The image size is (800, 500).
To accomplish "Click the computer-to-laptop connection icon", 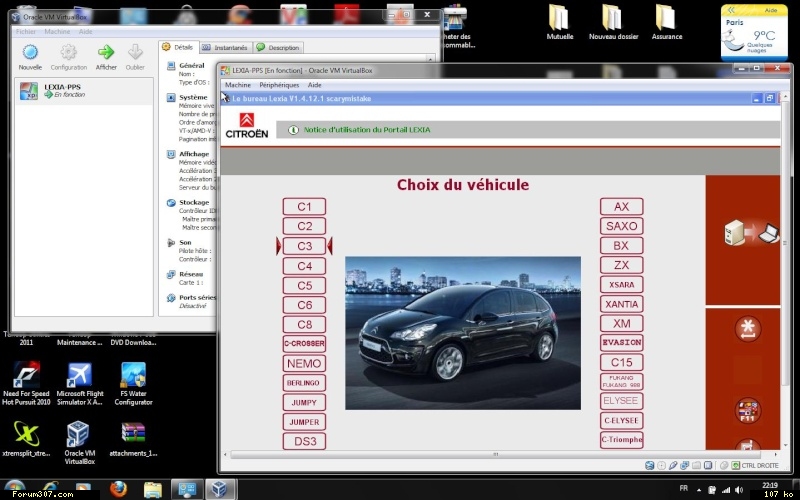I will pos(751,233).
